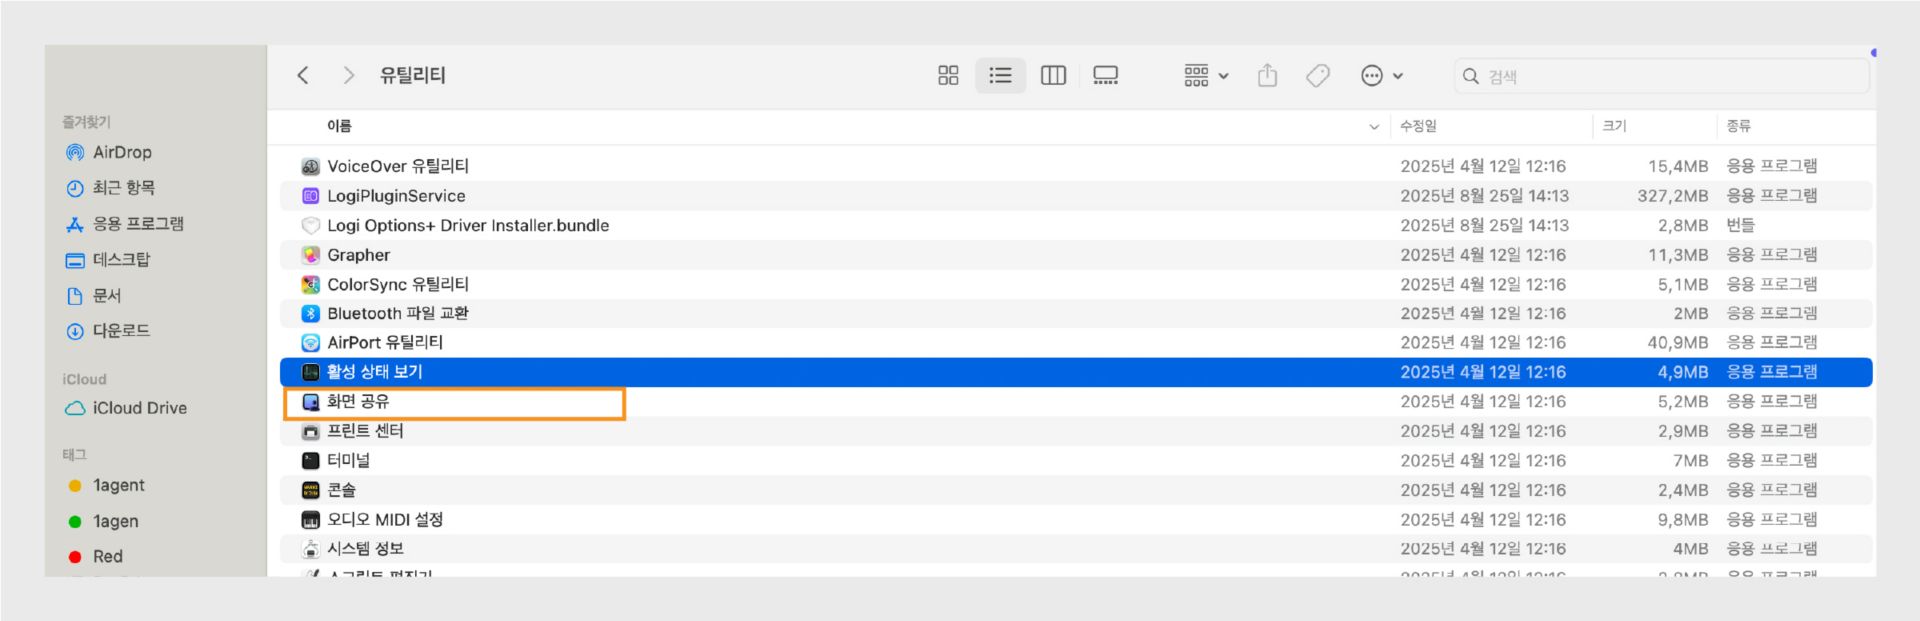
Task: Select the 터미널 app icon
Action: click(x=311, y=461)
